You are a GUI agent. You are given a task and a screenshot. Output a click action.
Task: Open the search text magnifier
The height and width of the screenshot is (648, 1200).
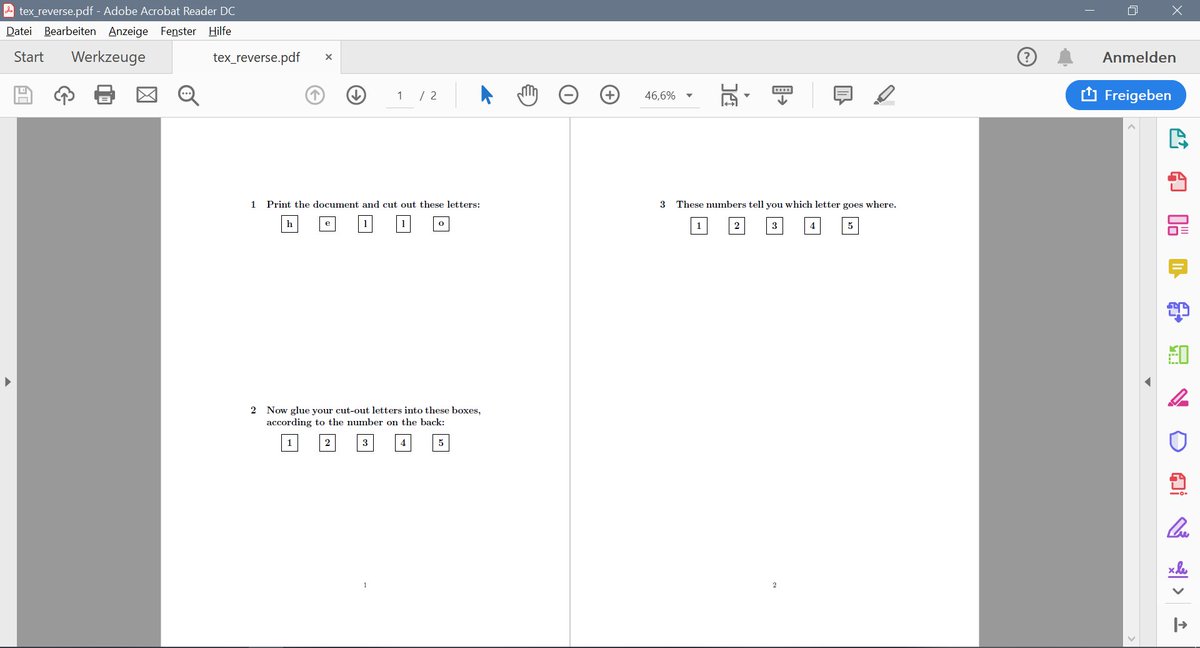tap(188, 95)
